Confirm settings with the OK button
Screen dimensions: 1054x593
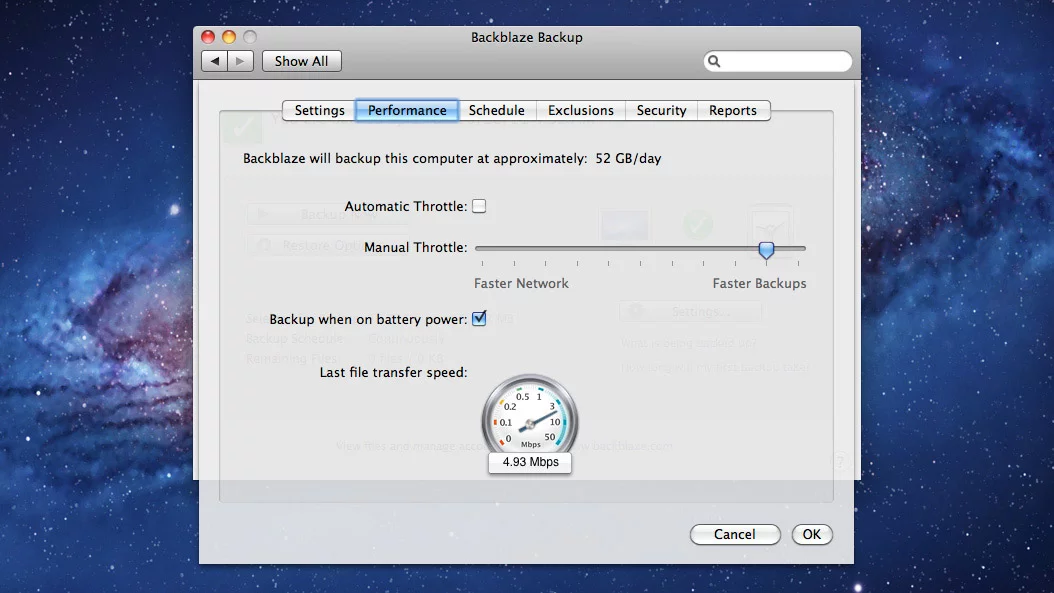pos(812,534)
